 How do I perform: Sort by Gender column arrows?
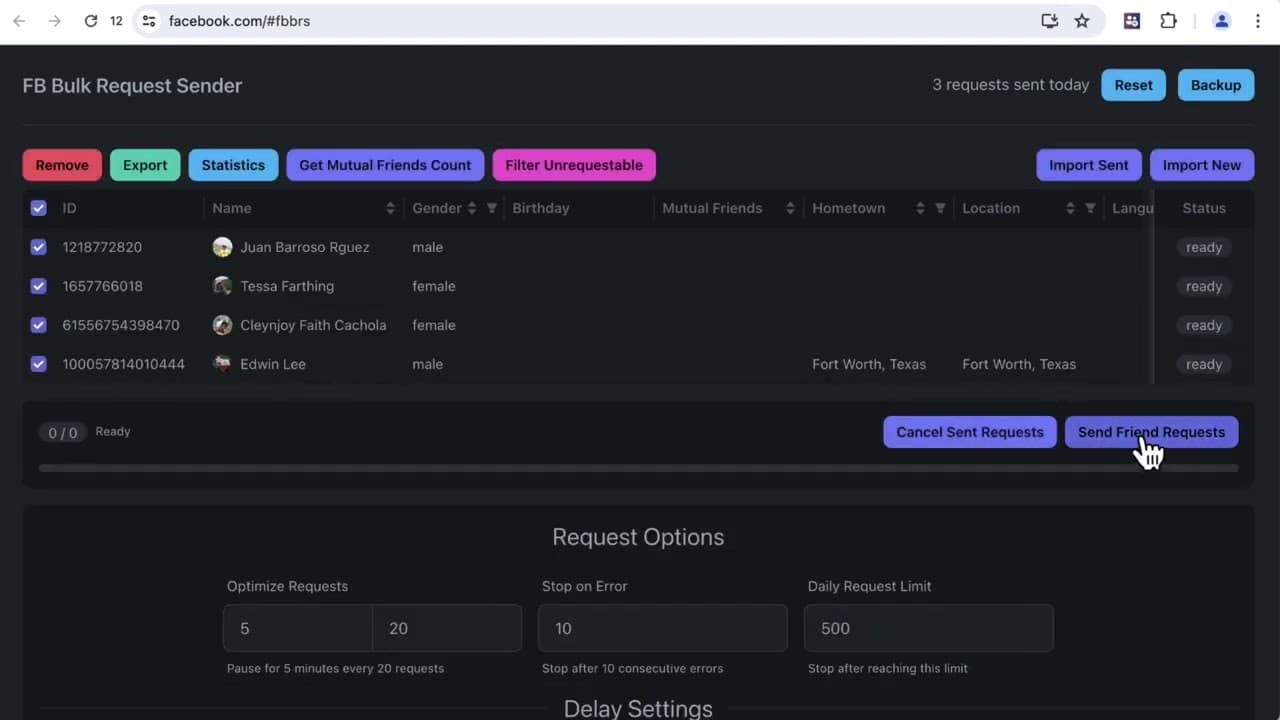(x=471, y=208)
